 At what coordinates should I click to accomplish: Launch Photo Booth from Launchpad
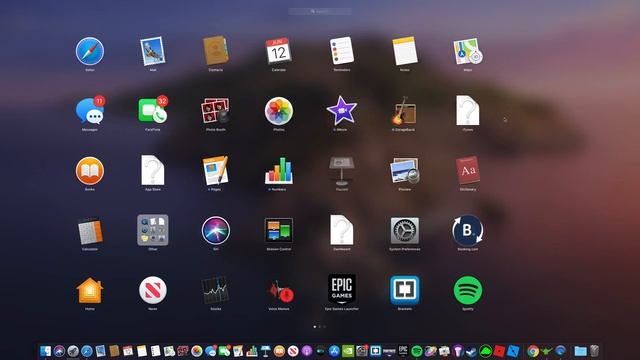point(216,111)
